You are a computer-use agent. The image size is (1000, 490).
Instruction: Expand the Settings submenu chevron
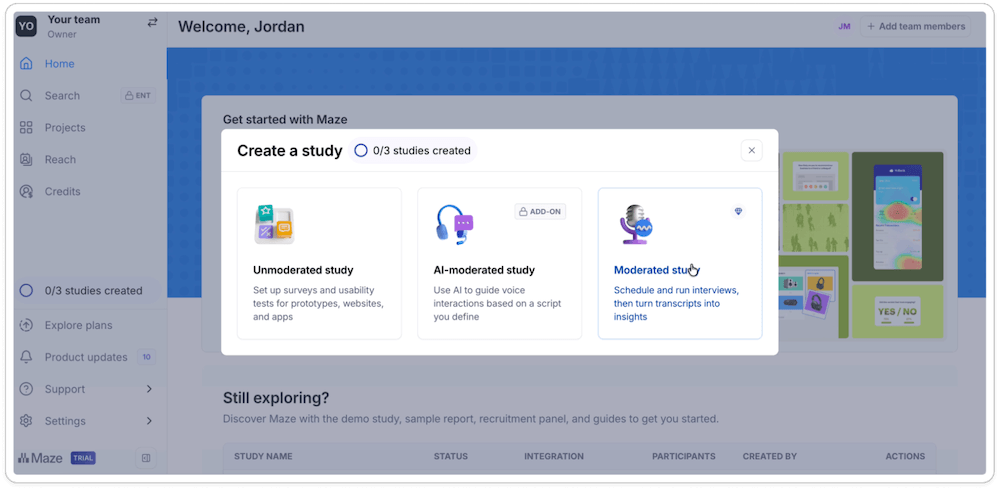click(149, 421)
